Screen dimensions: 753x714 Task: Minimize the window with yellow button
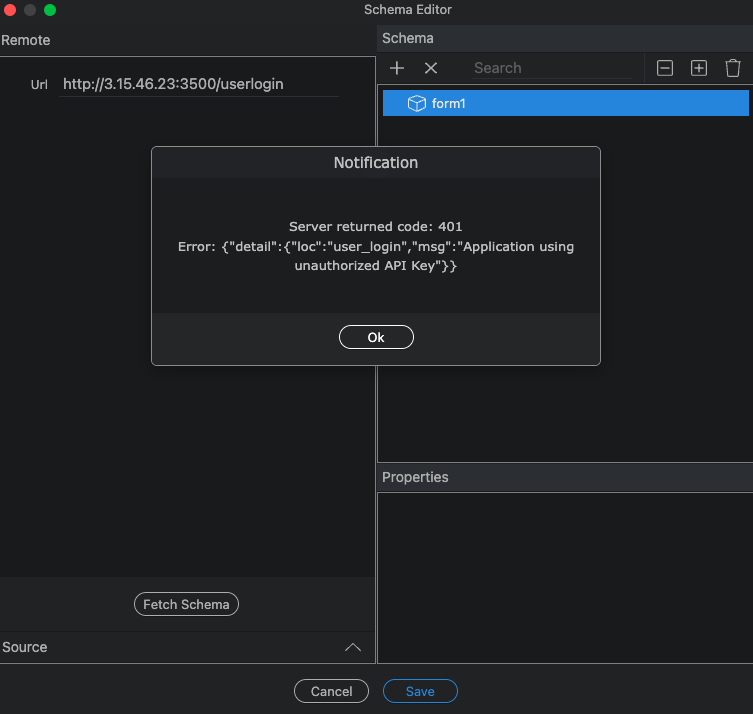click(30, 10)
